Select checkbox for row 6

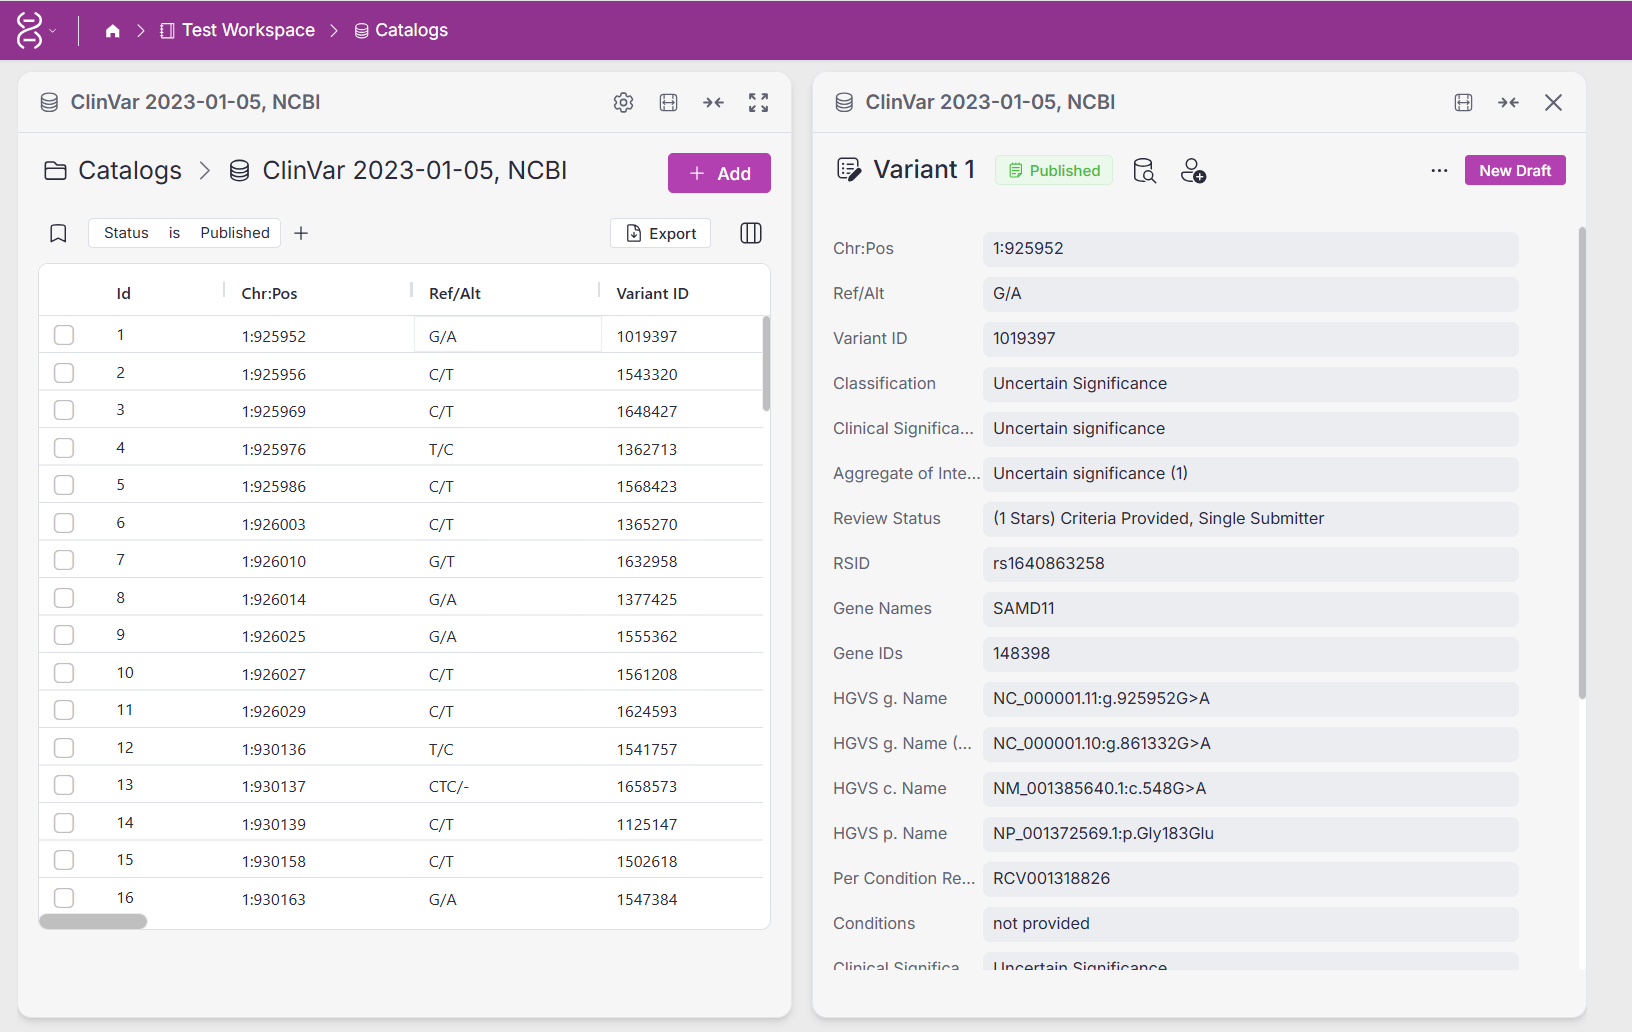coord(64,523)
